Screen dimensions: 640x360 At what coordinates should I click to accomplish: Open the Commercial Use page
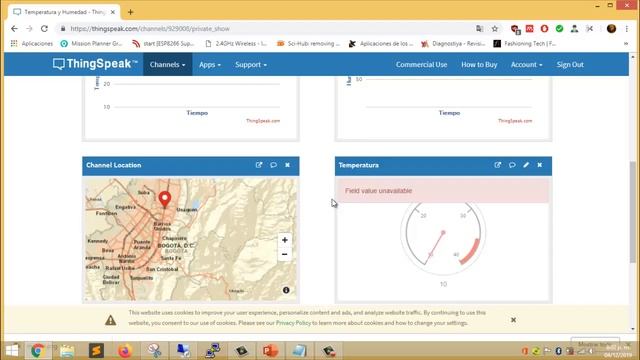(421, 64)
